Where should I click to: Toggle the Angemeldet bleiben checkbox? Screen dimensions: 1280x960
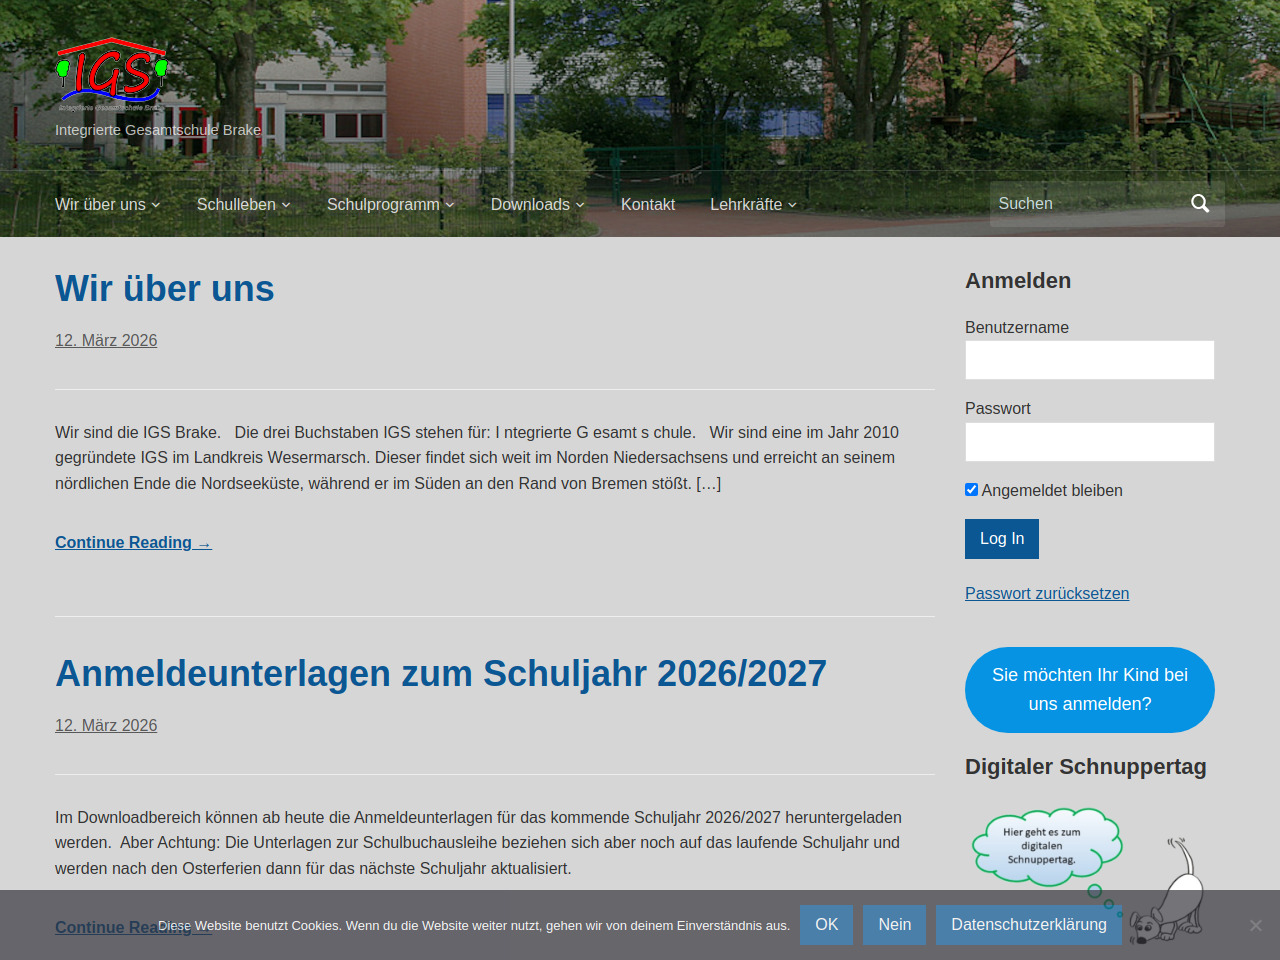pos(971,490)
